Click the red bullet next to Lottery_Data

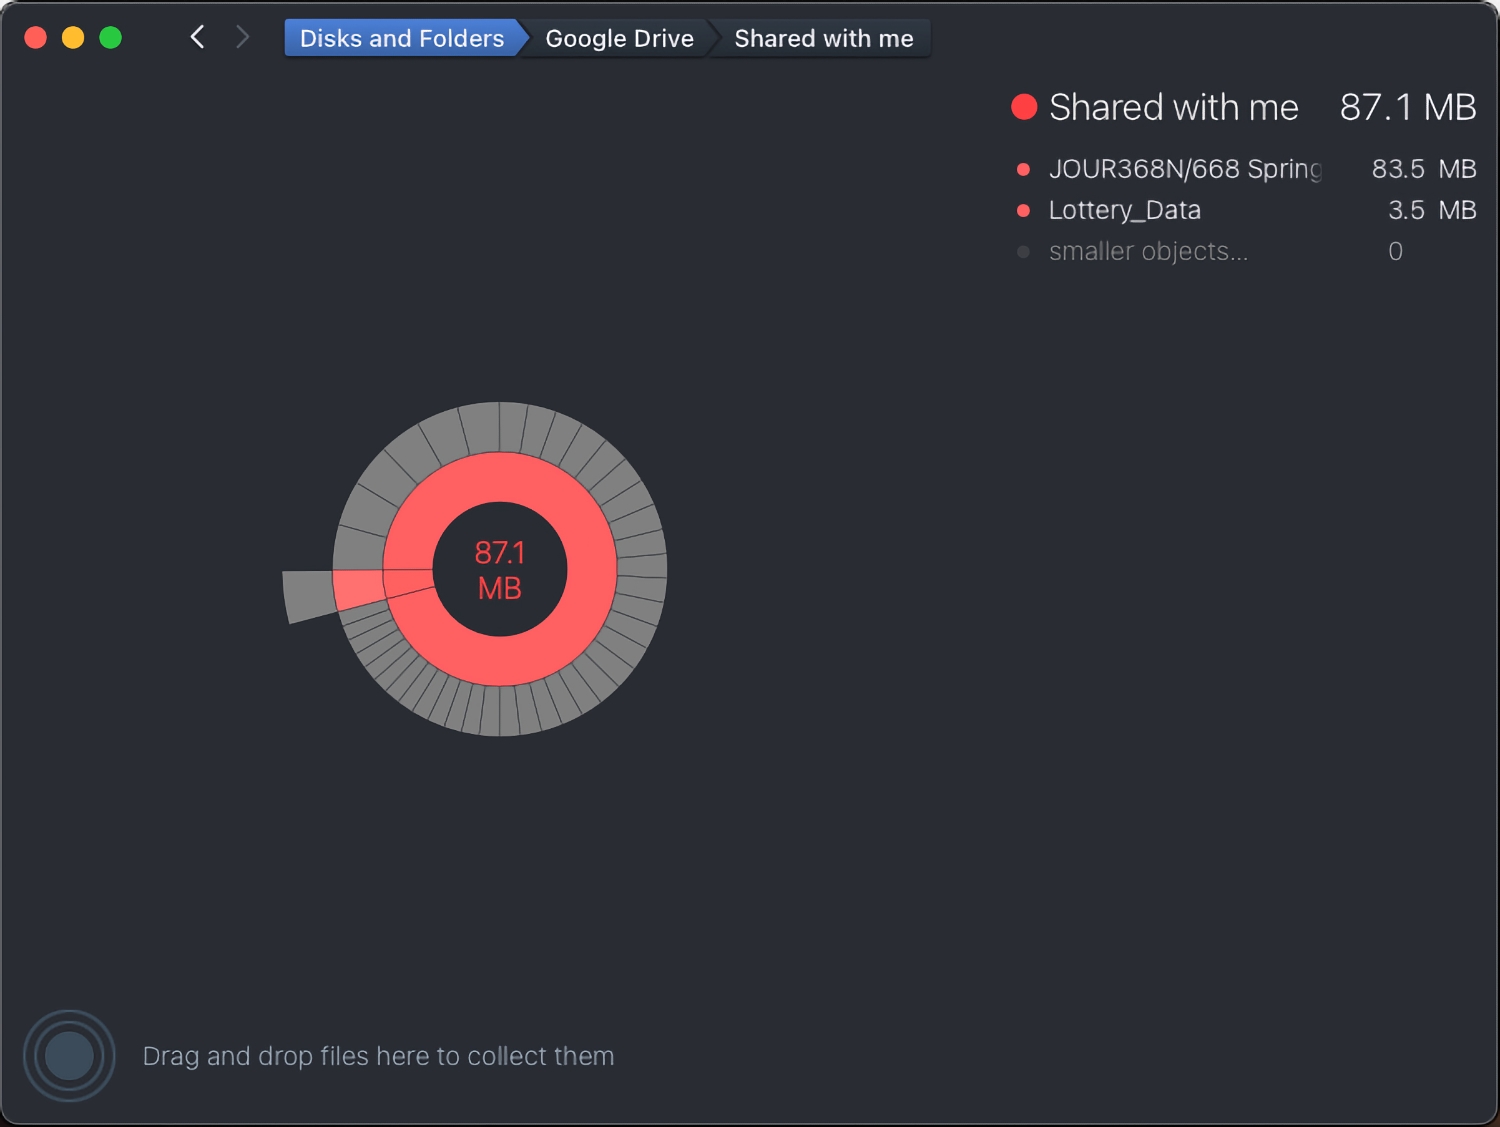coord(1023,210)
